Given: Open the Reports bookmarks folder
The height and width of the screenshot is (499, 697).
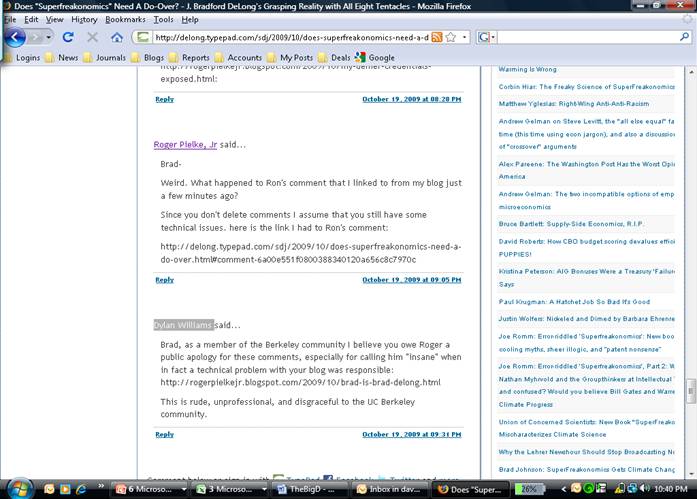Looking at the screenshot, I should coord(190,57).
